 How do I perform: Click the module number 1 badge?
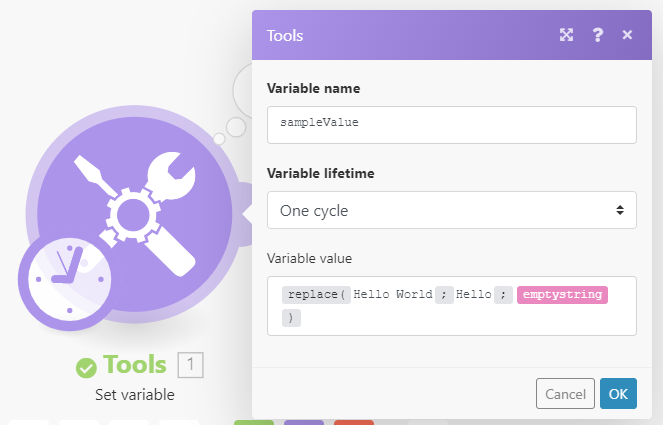coord(190,365)
